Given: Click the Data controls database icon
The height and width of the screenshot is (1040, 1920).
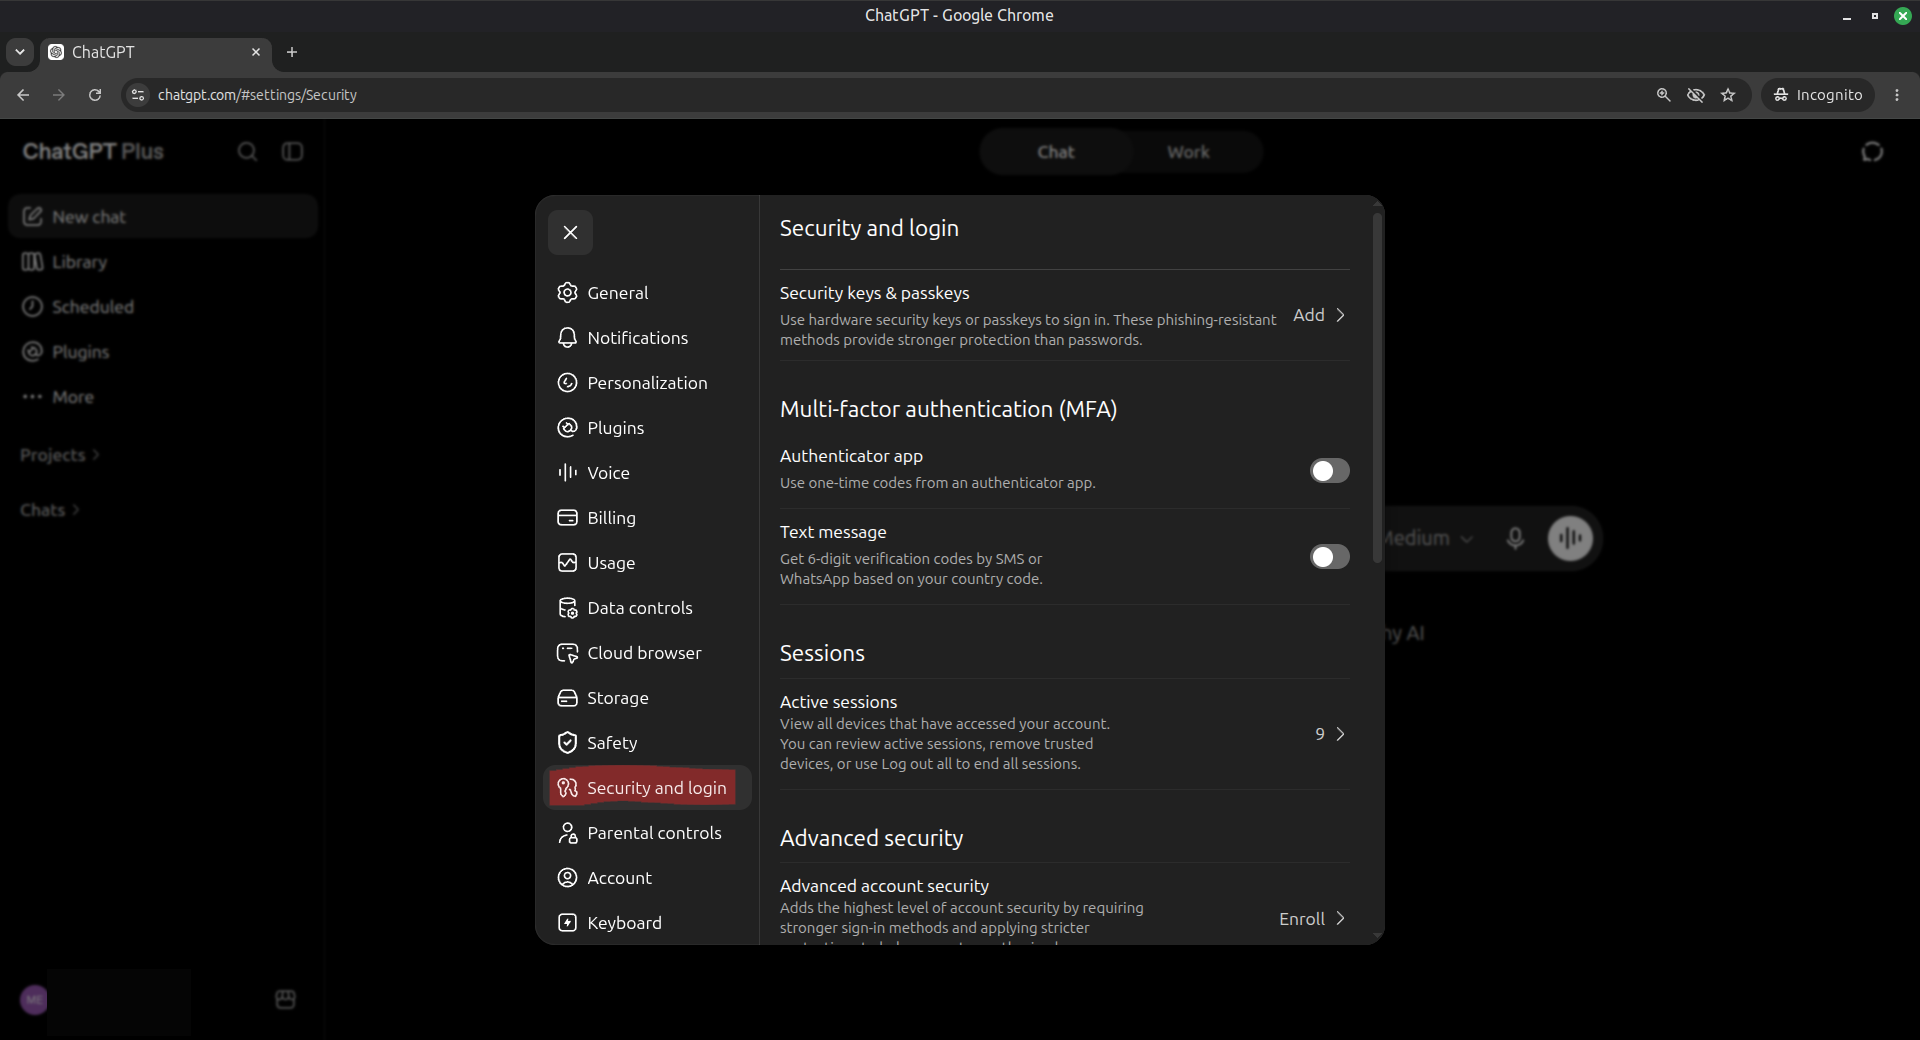Looking at the screenshot, I should pos(567,608).
